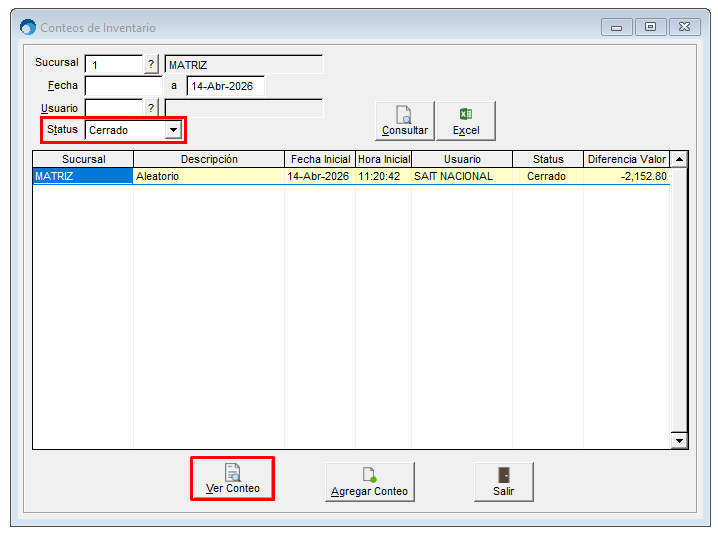718x533 pixels.
Task: Click the starting Fecha input field
Action: [x=124, y=86]
